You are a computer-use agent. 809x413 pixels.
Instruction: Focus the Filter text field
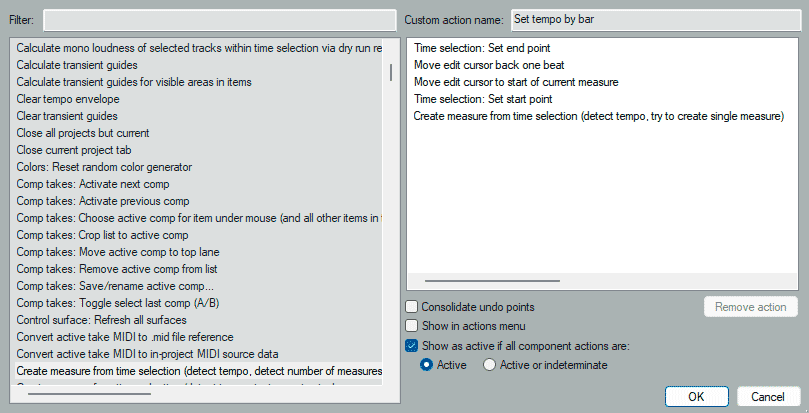pos(219,19)
